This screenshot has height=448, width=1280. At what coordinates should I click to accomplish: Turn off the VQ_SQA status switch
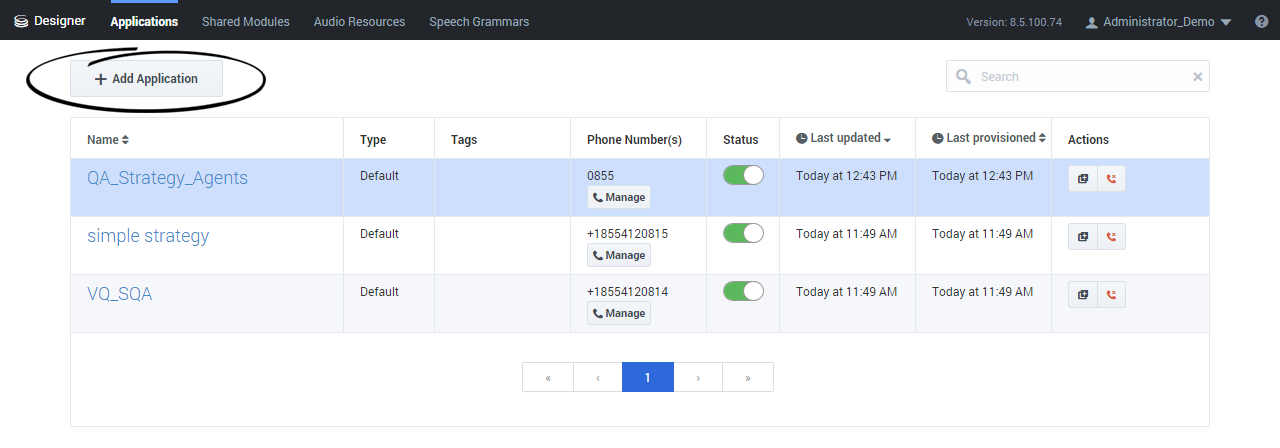pyautogui.click(x=743, y=291)
